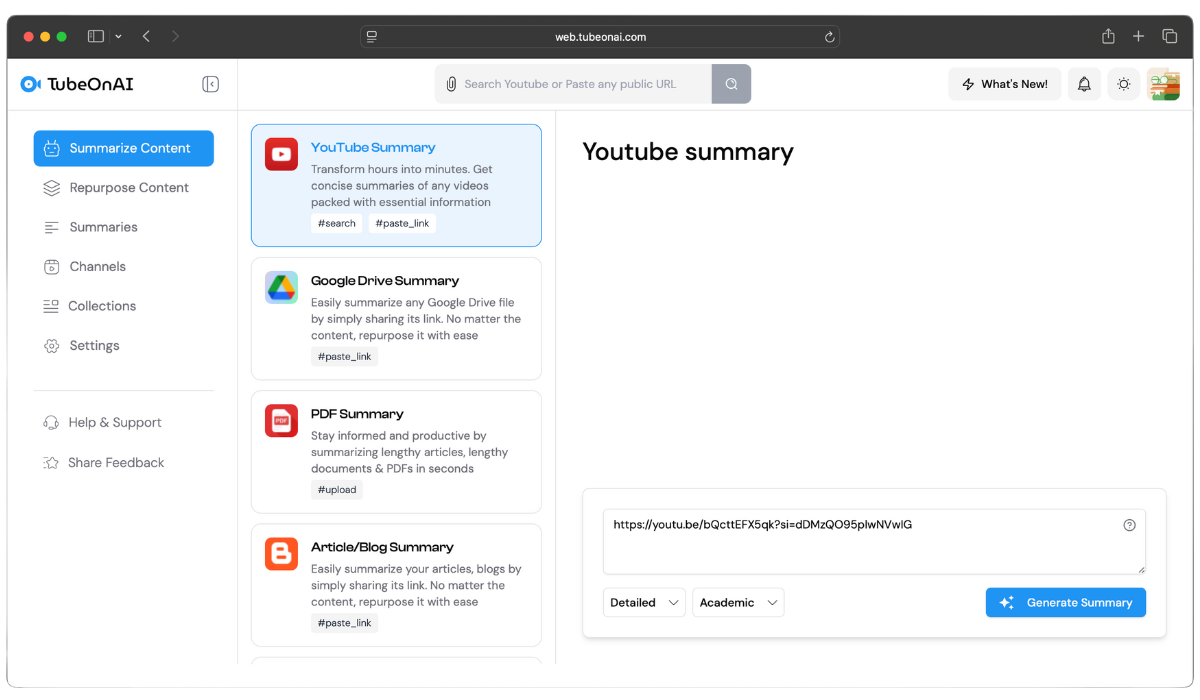Select the PDF Summary card title
Viewport: 1200px width, 700px height.
click(357, 414)
